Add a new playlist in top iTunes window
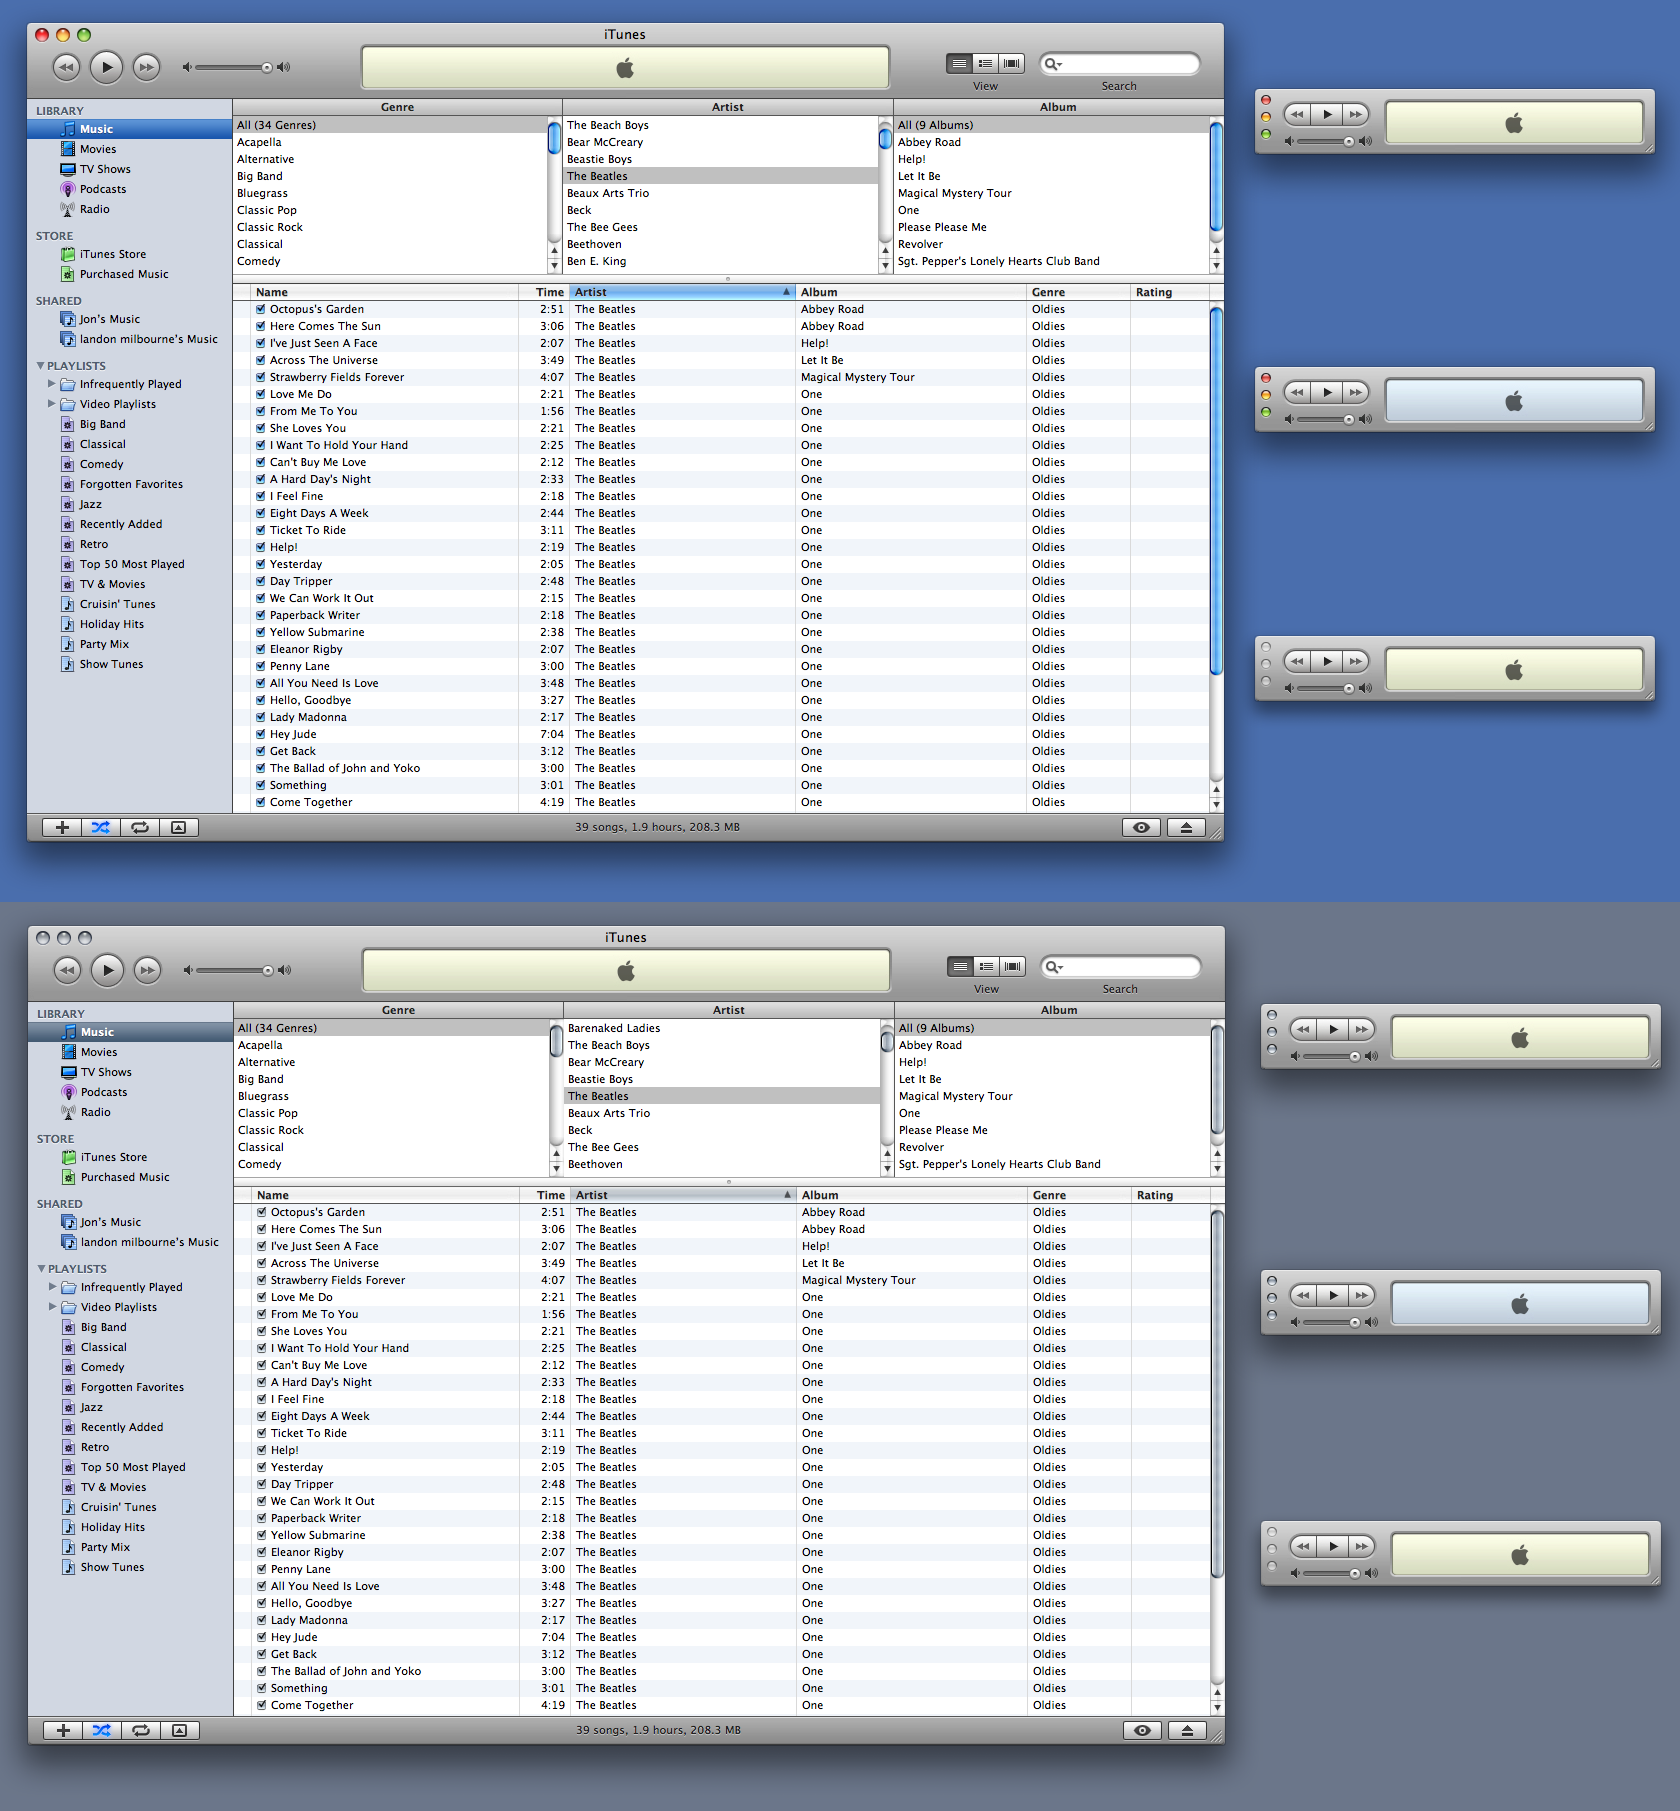1680x1811 pixels. [62, 827]
